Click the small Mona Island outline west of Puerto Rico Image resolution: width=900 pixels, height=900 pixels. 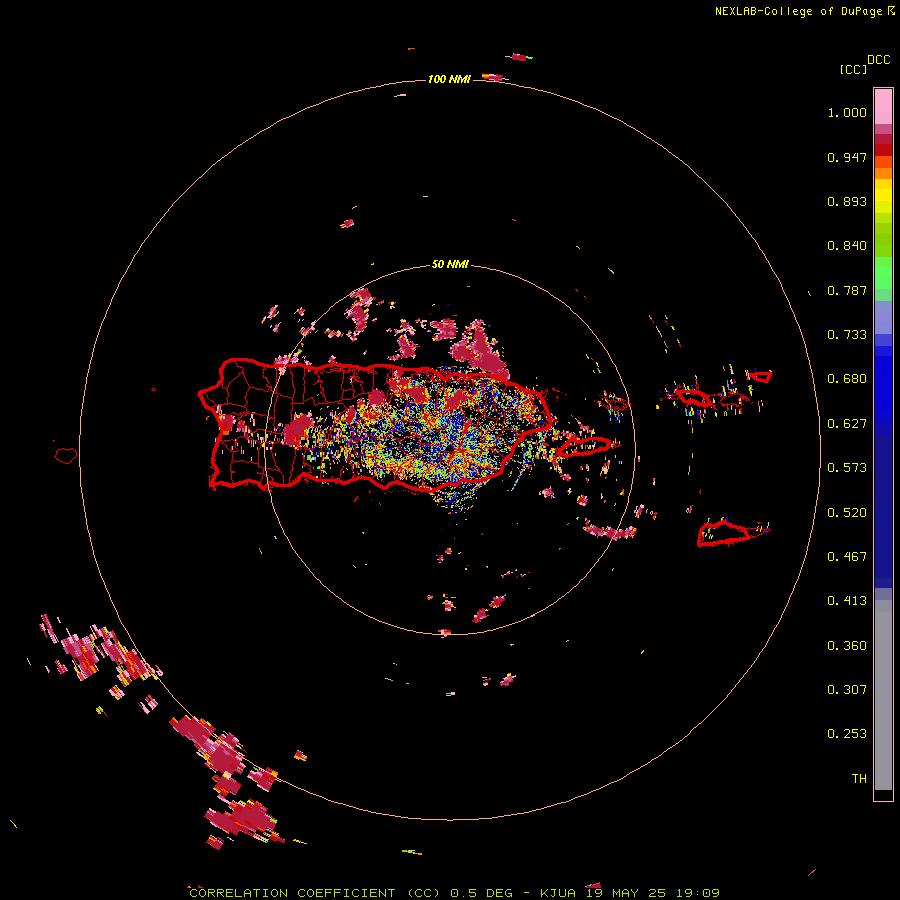click(66, 455)
